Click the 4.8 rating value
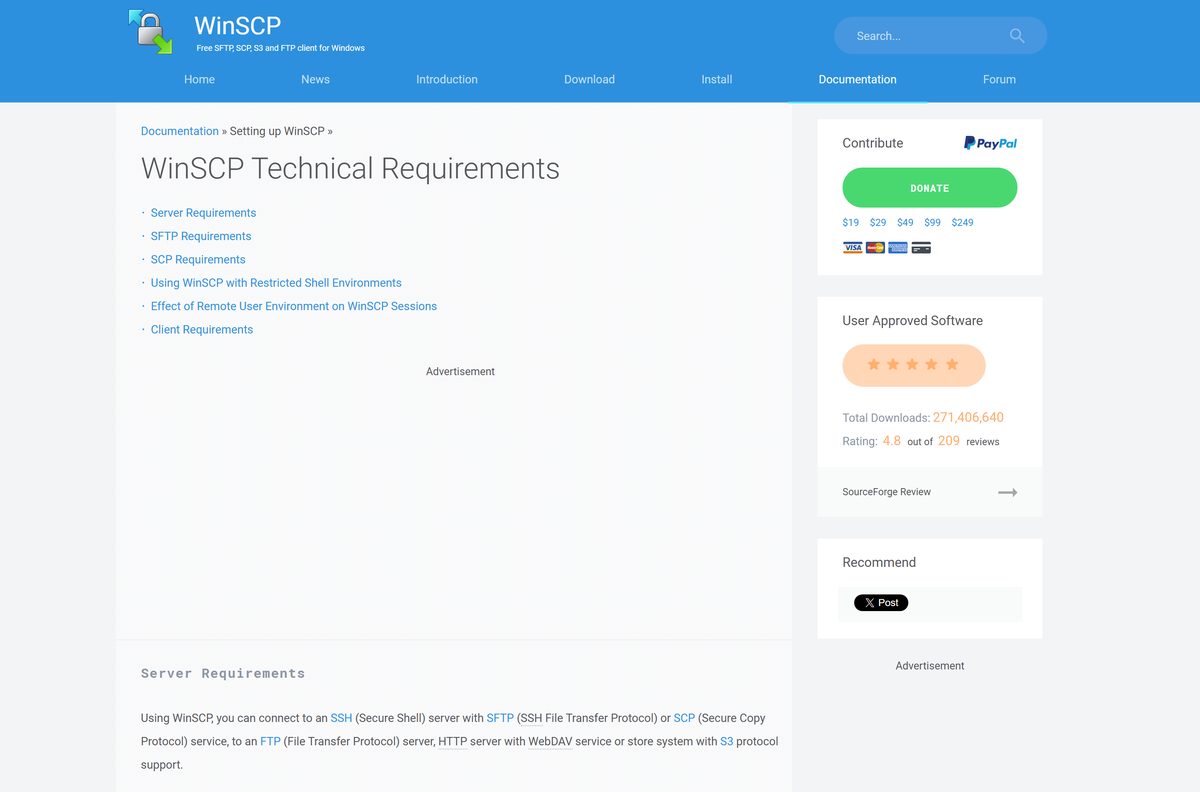1200x792 pixels. tap(891, 440)
